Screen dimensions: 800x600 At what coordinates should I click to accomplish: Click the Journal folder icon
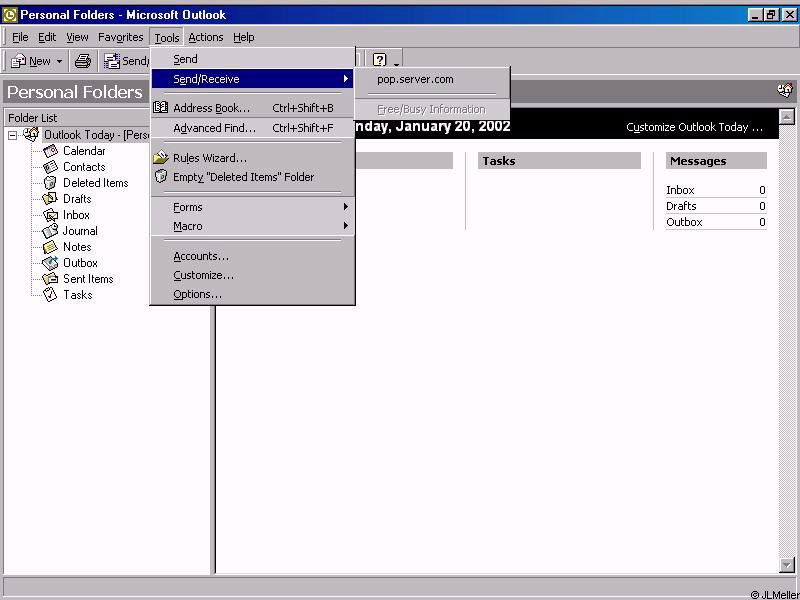point(50,231)
